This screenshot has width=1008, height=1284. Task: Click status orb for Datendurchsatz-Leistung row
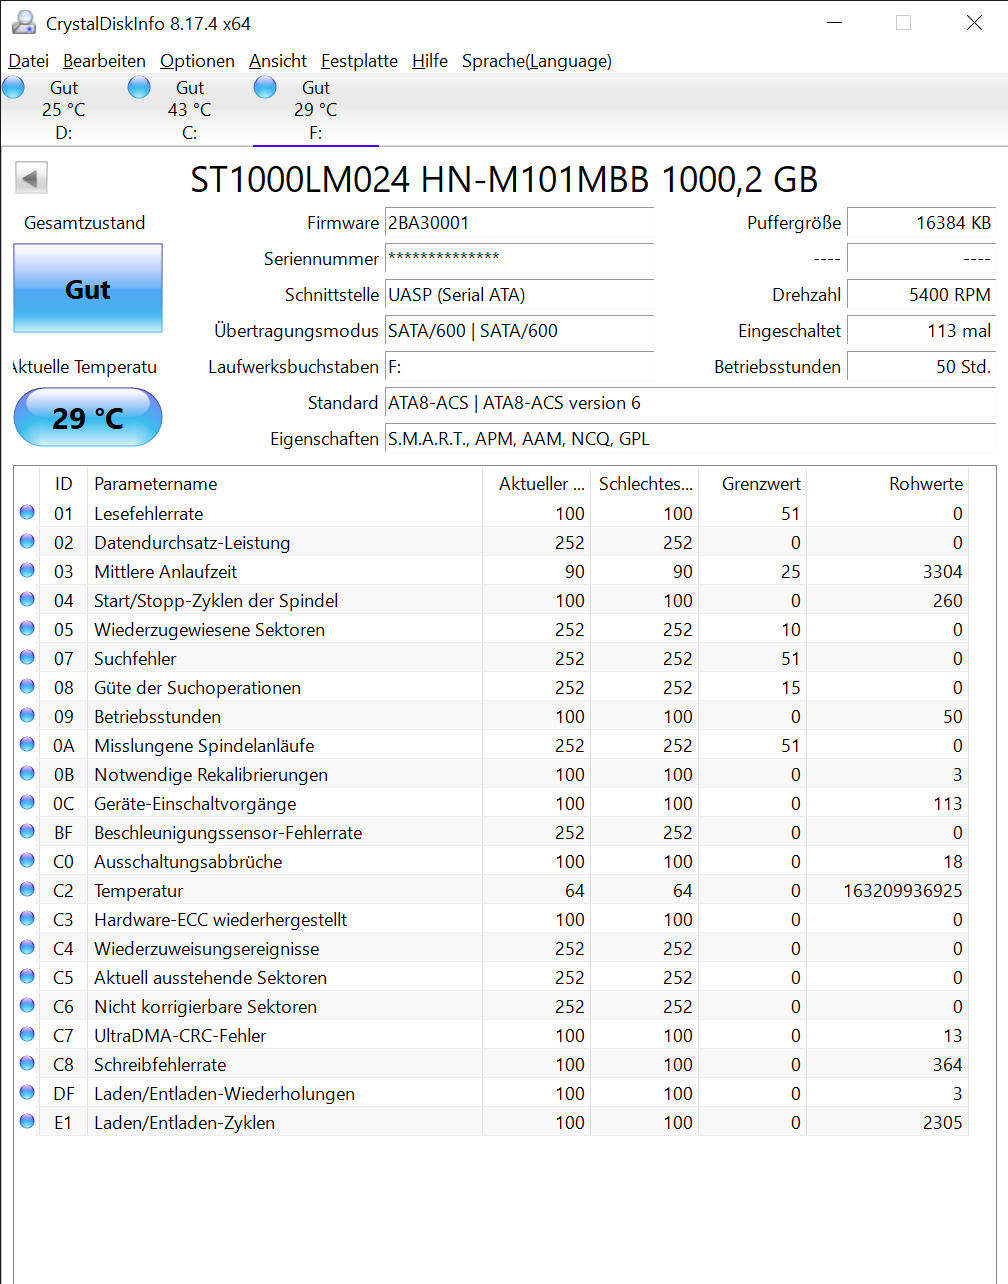27,542
